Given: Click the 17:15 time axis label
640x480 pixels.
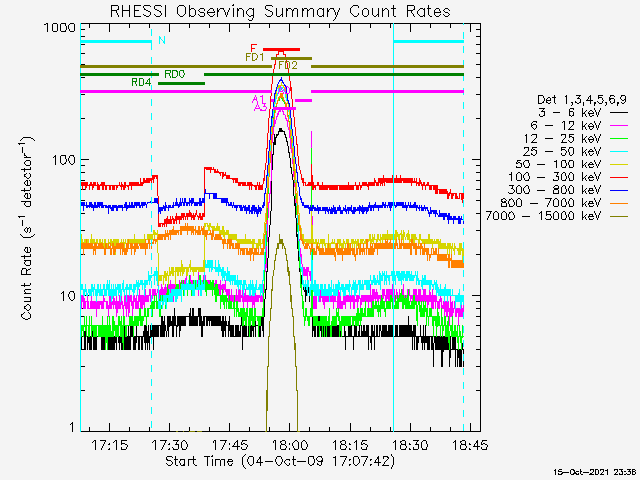Looking at the screenshot, I should [x=109, y=444].
